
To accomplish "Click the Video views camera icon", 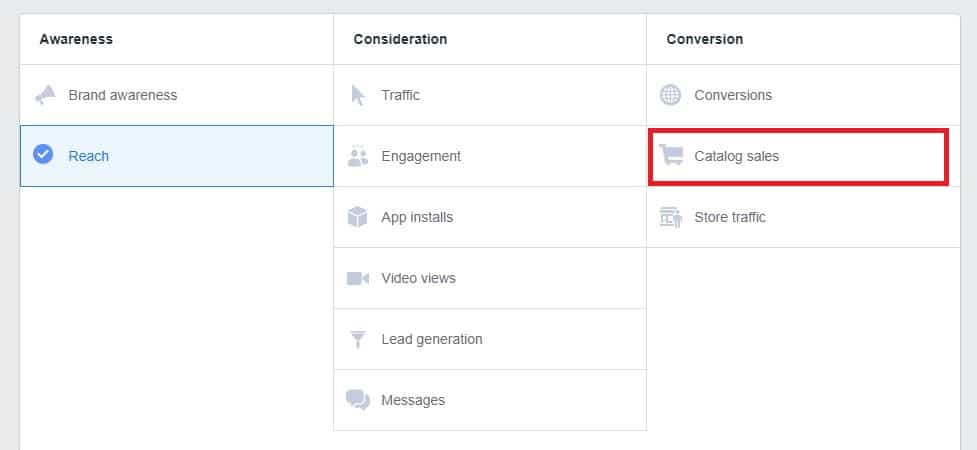I will pyautogui.click(x=358, y=278).
